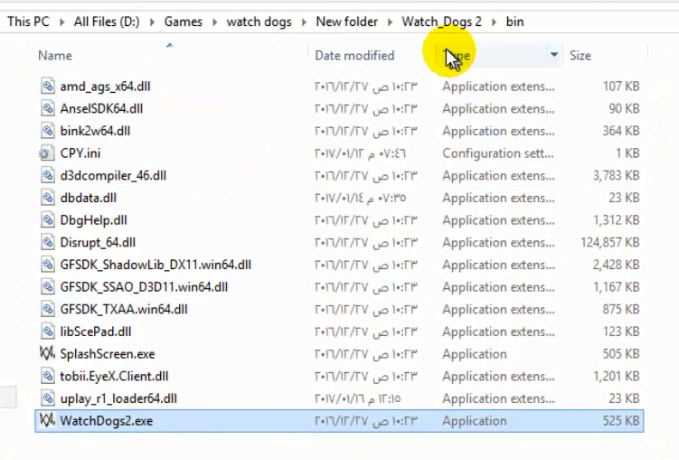Click the date modified of dbdata.dll
The height and width of the screenshot is (460, 679).
pos(360,198)
